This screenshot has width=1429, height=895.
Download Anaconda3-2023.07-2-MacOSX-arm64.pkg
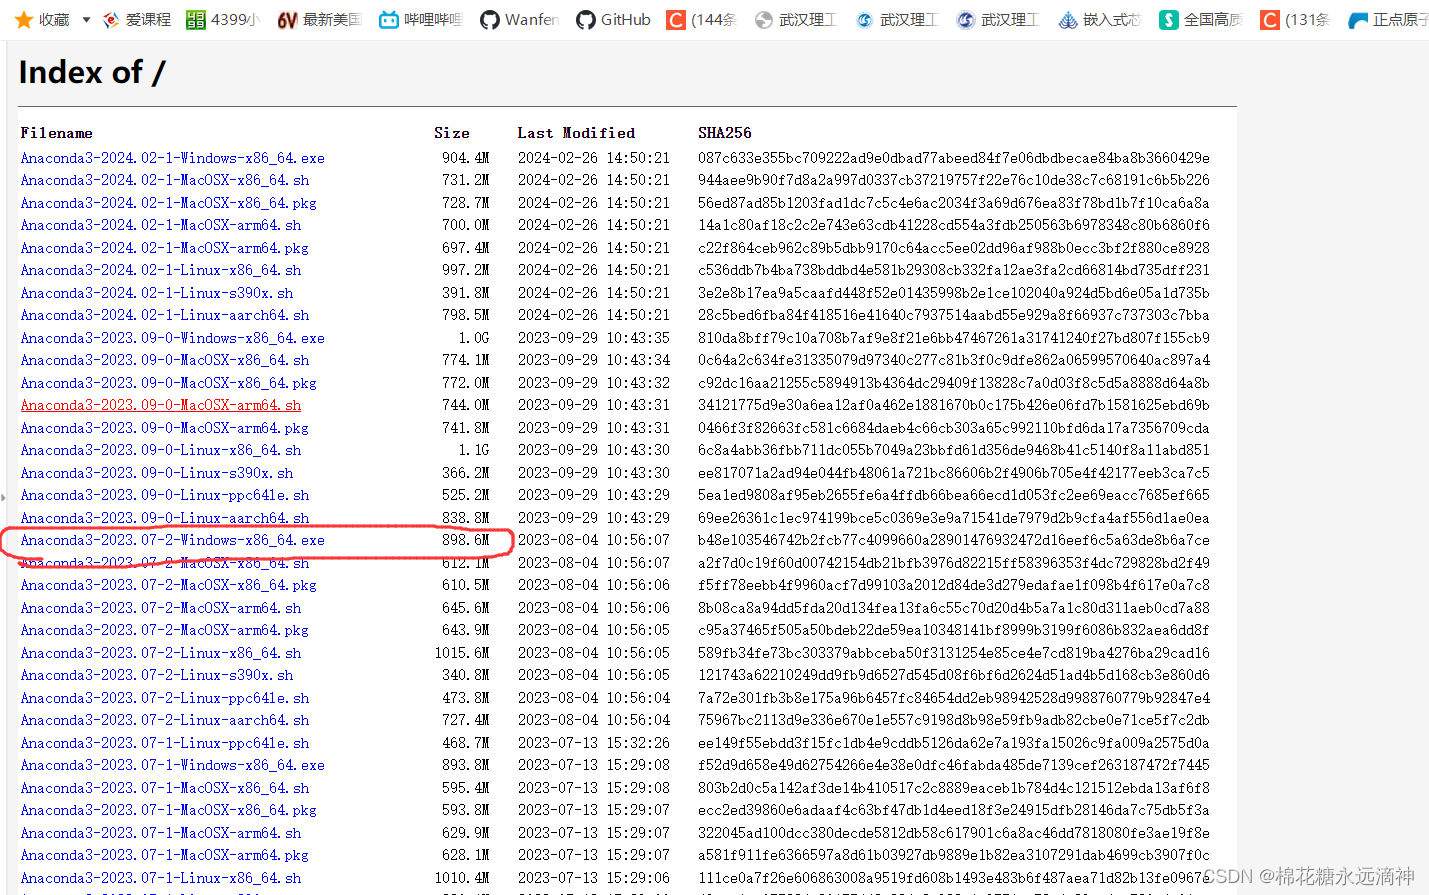(x=164, y=630)
